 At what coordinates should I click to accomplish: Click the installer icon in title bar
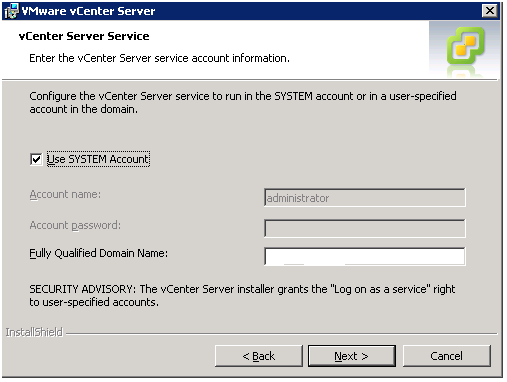[11, 11]
